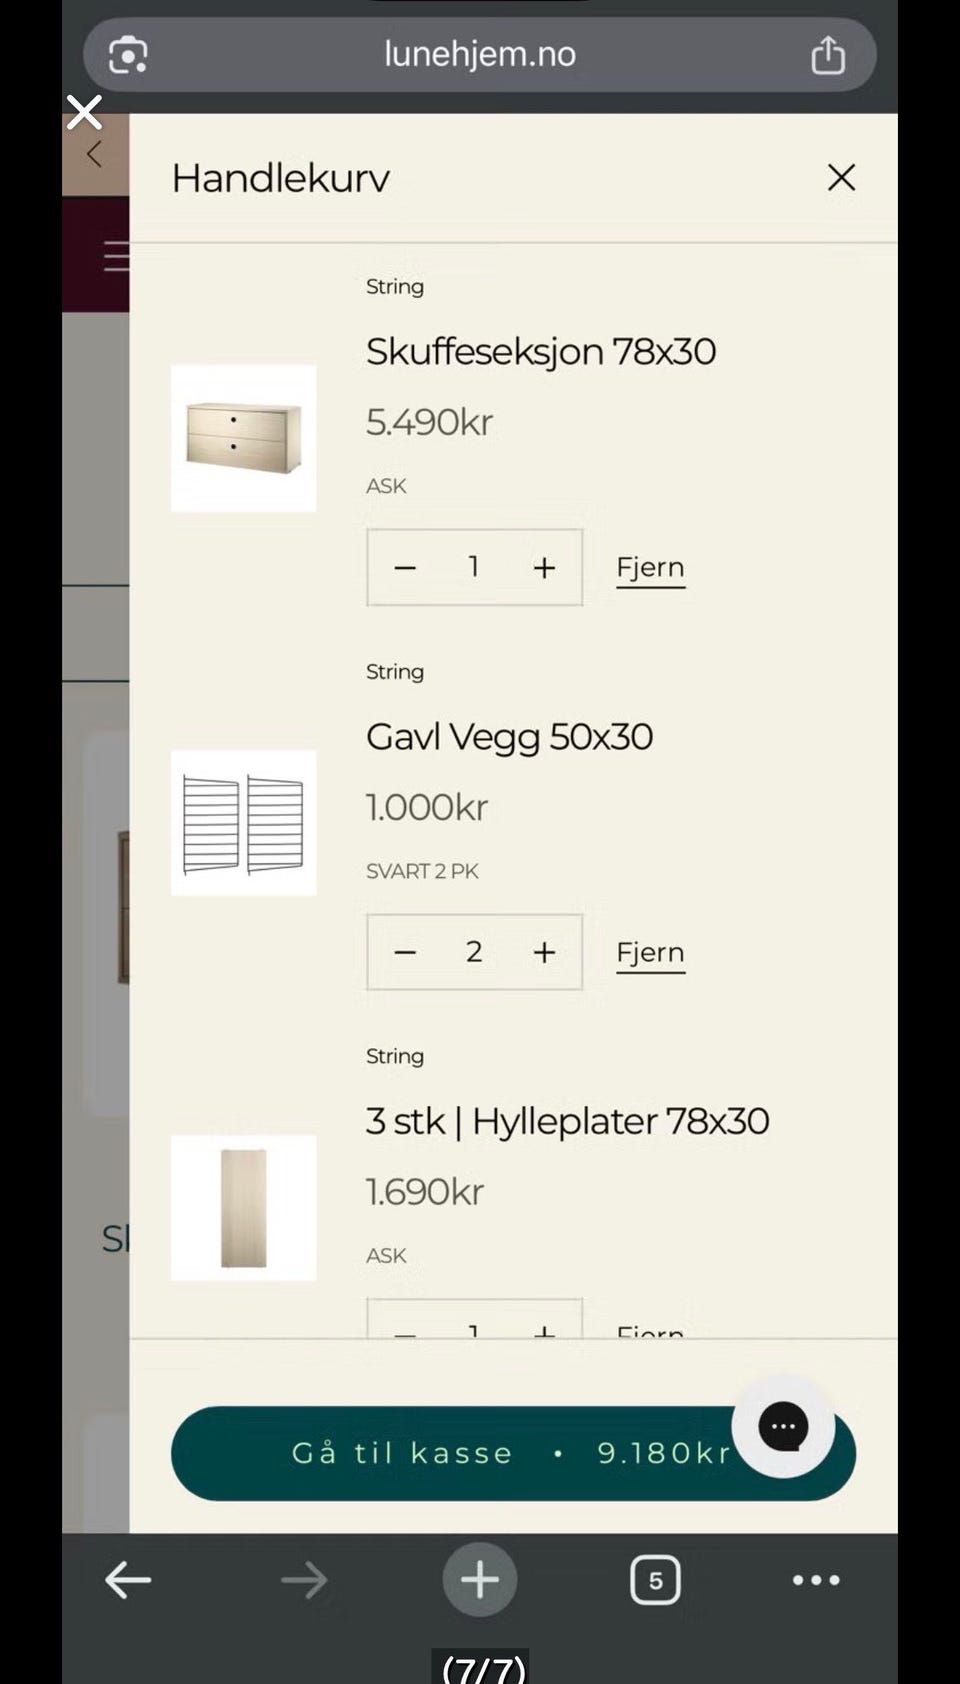This screenshot has height=1684, width=960.
Task: Tap the lunehjem.no address bar
Action: [x=480, y=54]
